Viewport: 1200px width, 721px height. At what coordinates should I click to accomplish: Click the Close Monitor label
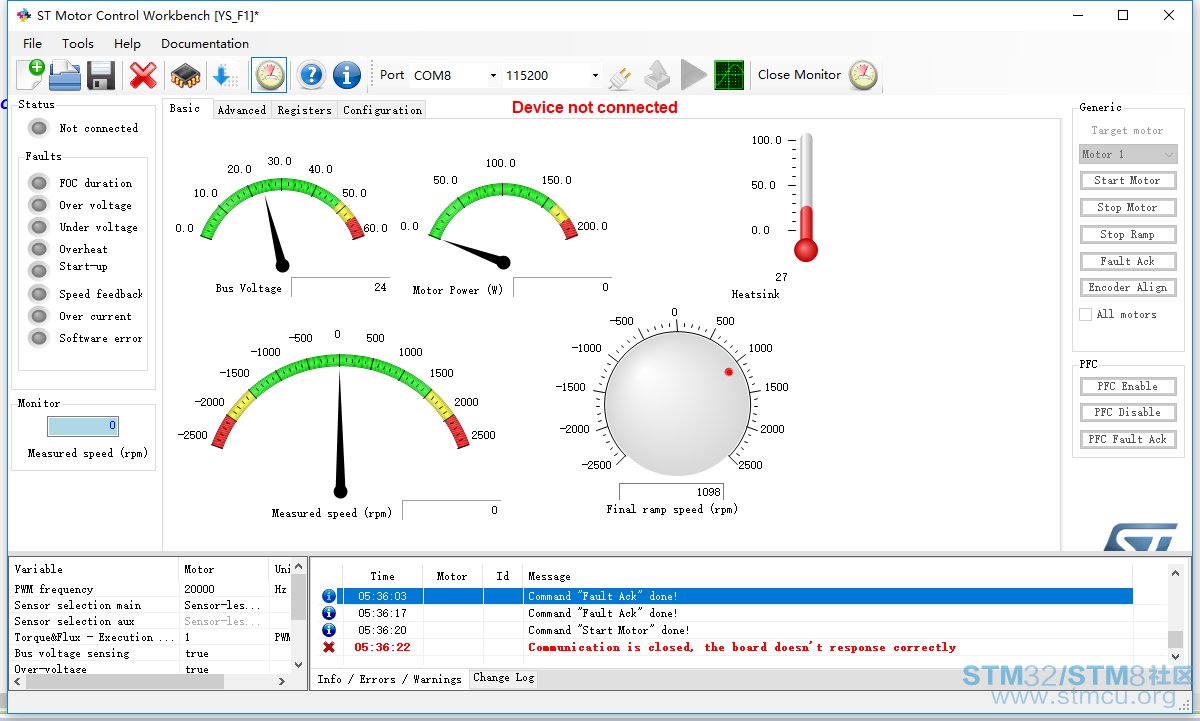[799, 75]
